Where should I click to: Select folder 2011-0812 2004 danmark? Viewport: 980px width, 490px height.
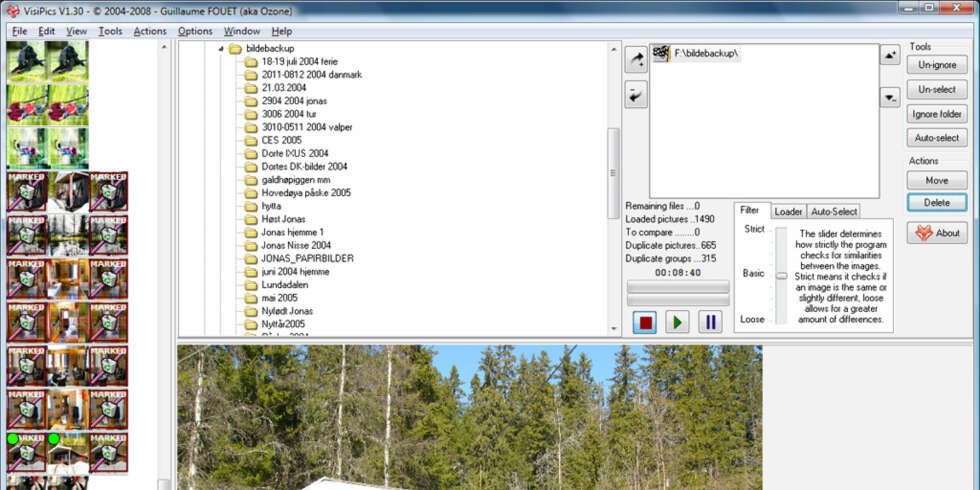tap(312, 74)
